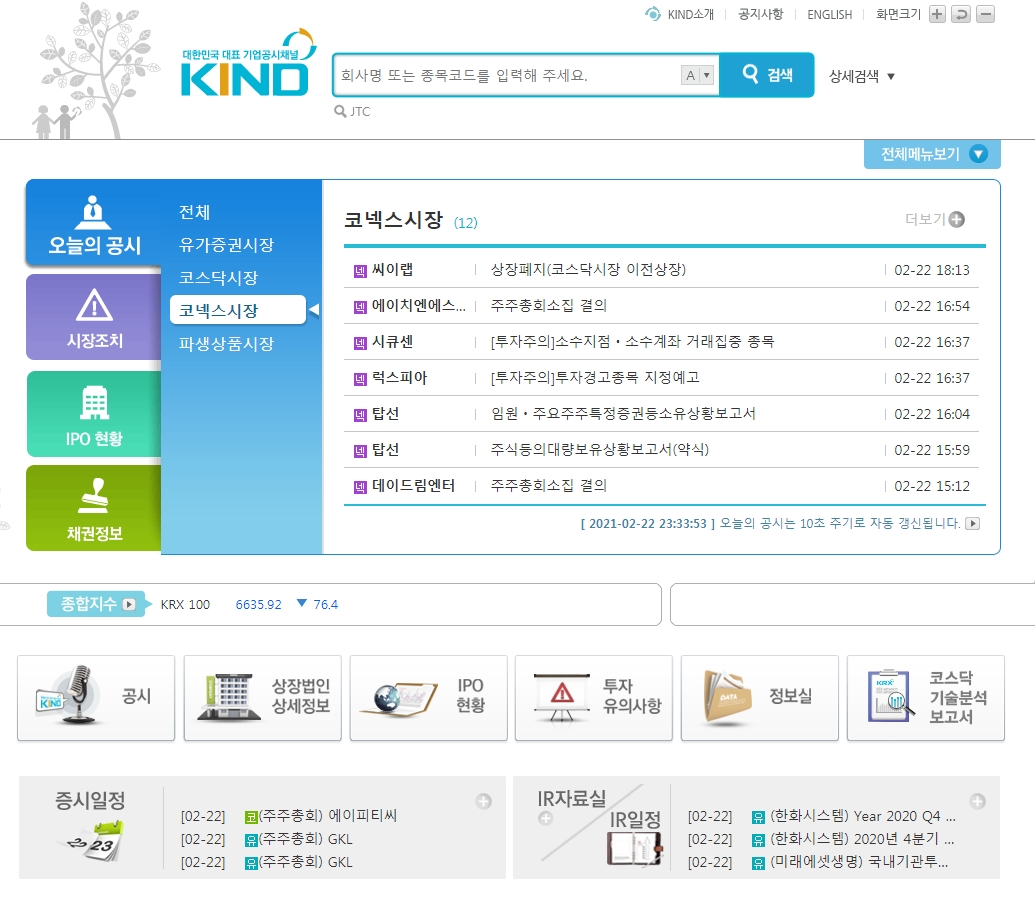Open 상장폐지(코스닥시장 이전상장) disclosure
1035x897 pixels.
588,269
